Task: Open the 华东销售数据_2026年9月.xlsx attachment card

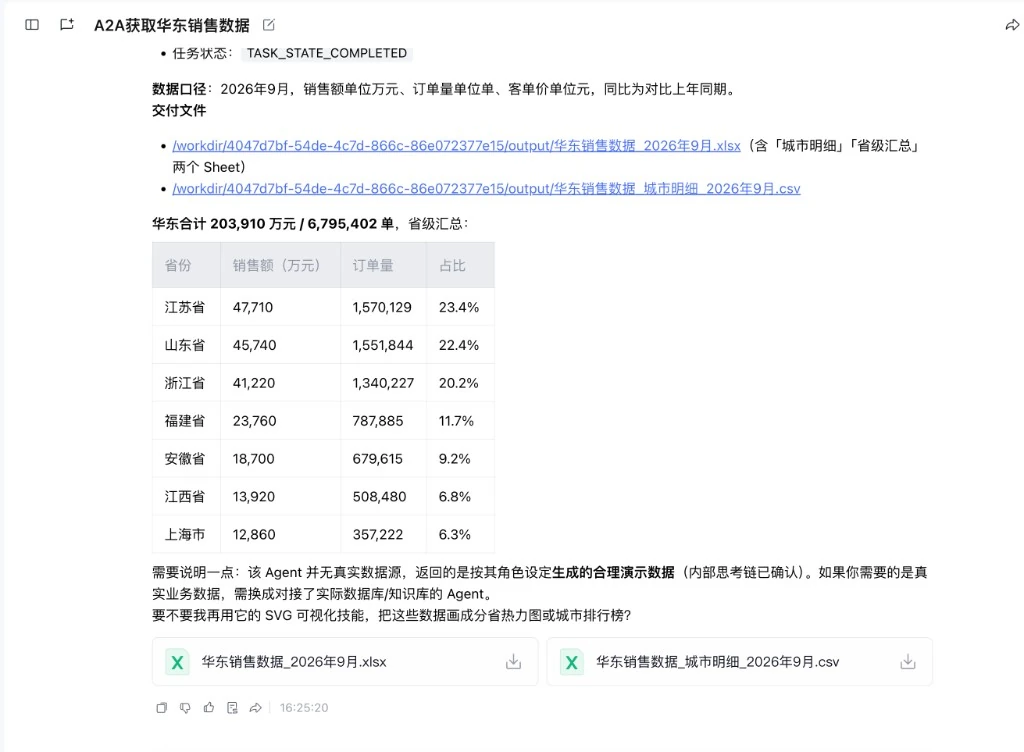Action: [x=345, y=662]
